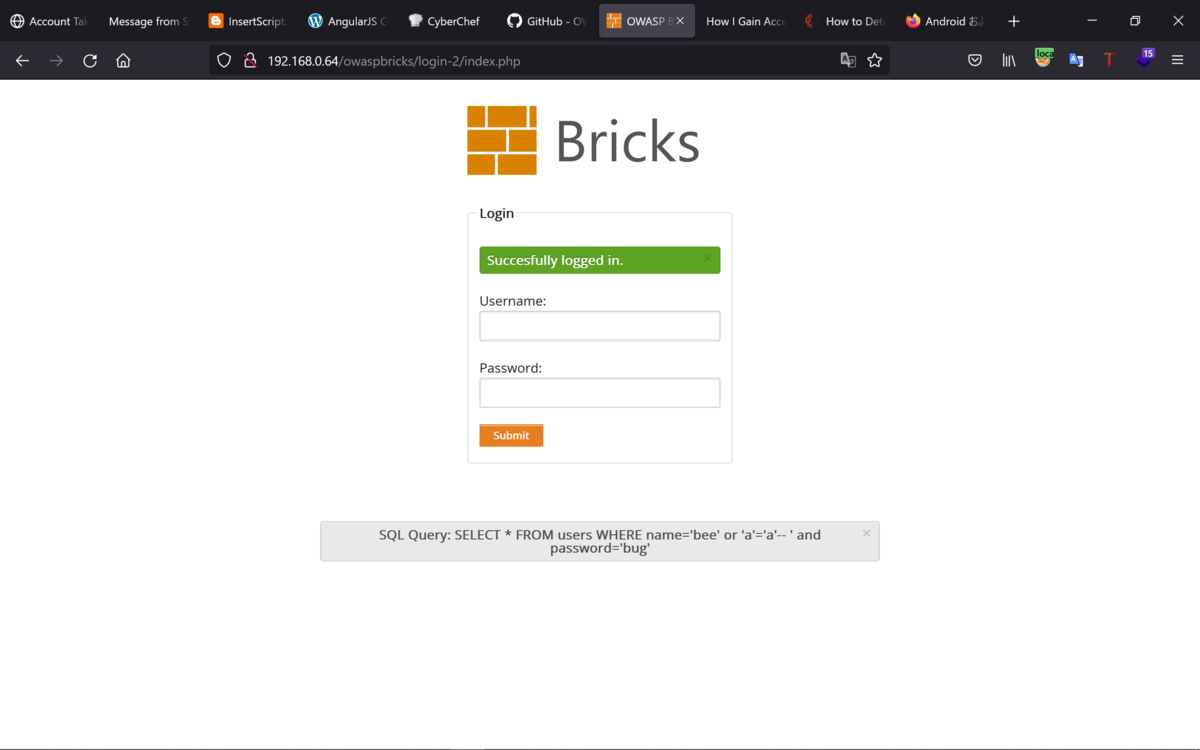Click the Bricks logo brick icon
Screen dimensions: 1200x750
[502, 140]
